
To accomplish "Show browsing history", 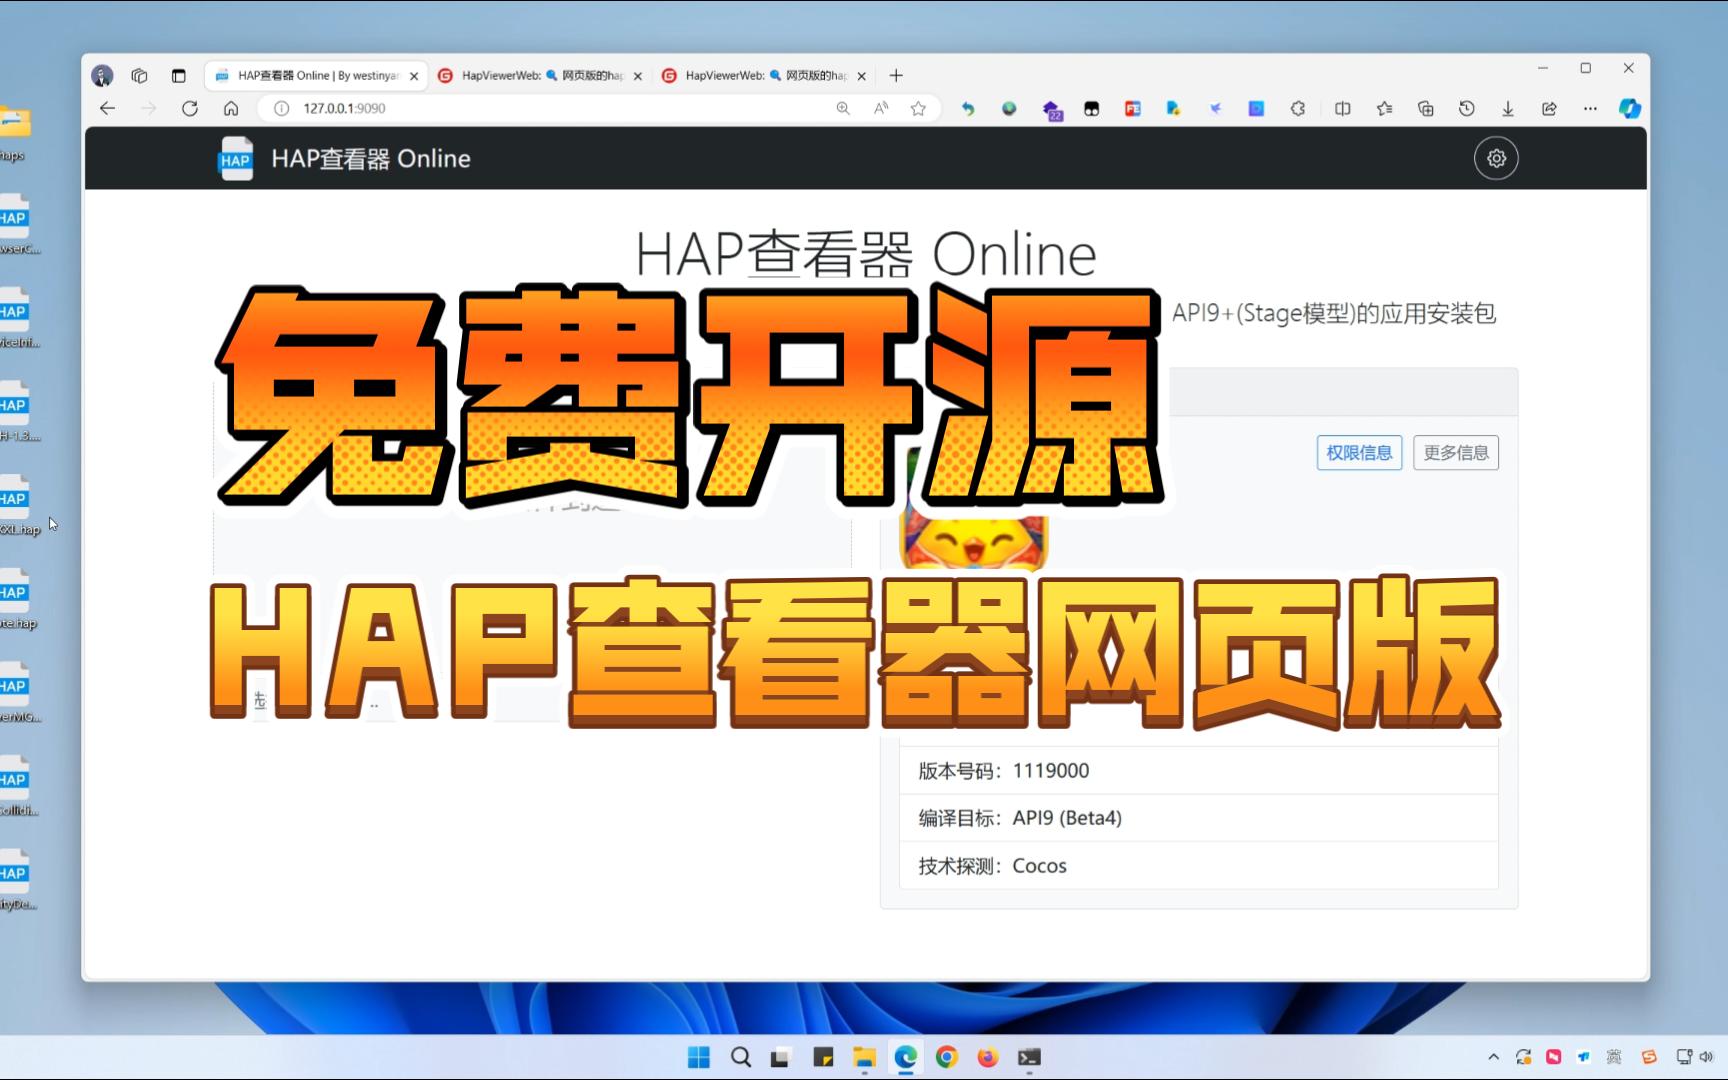I will click(1467, 108).
